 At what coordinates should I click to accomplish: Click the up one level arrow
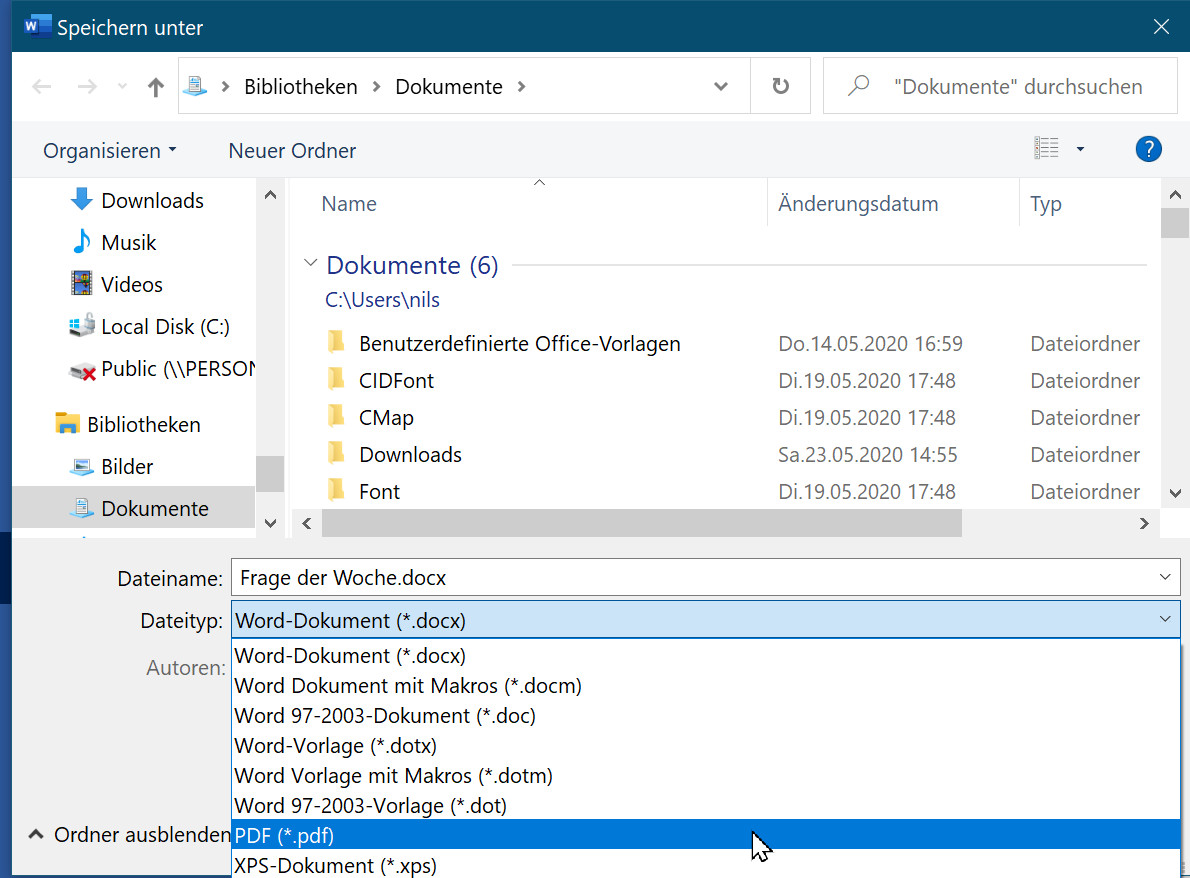click(155, 87)
